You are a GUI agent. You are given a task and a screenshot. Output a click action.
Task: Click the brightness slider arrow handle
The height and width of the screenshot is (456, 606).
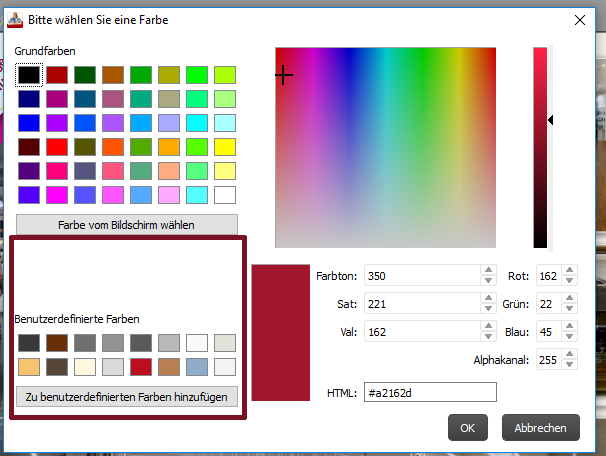[x=551, y=120]
